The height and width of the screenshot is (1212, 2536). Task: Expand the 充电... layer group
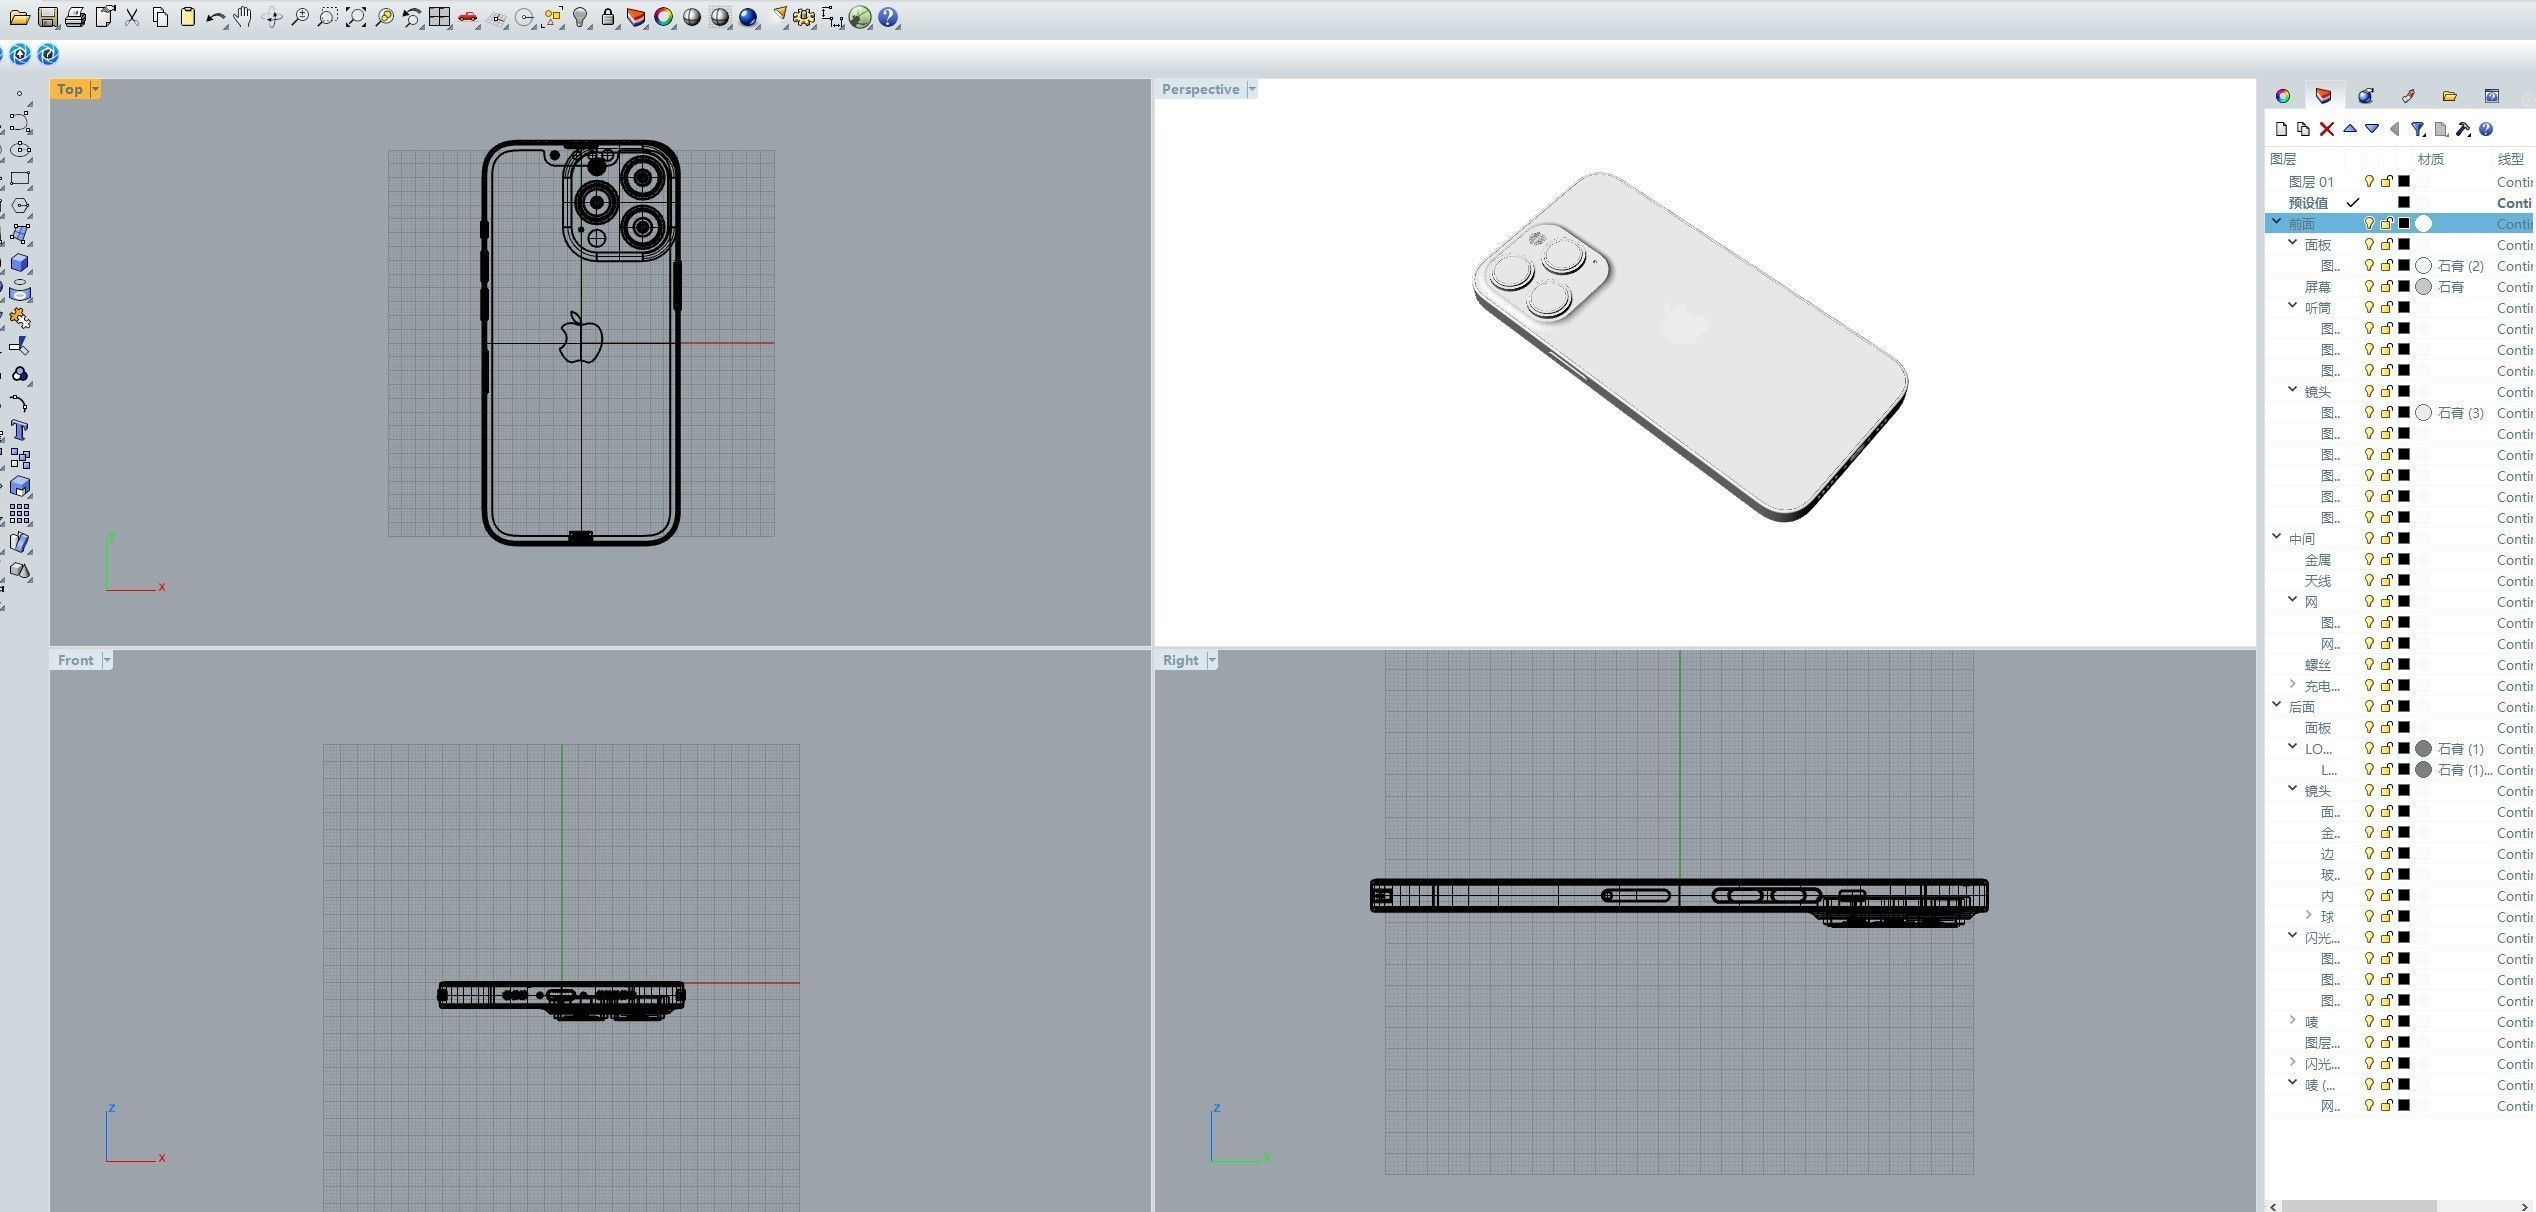pyautogui.click(x=2293, y=684)
